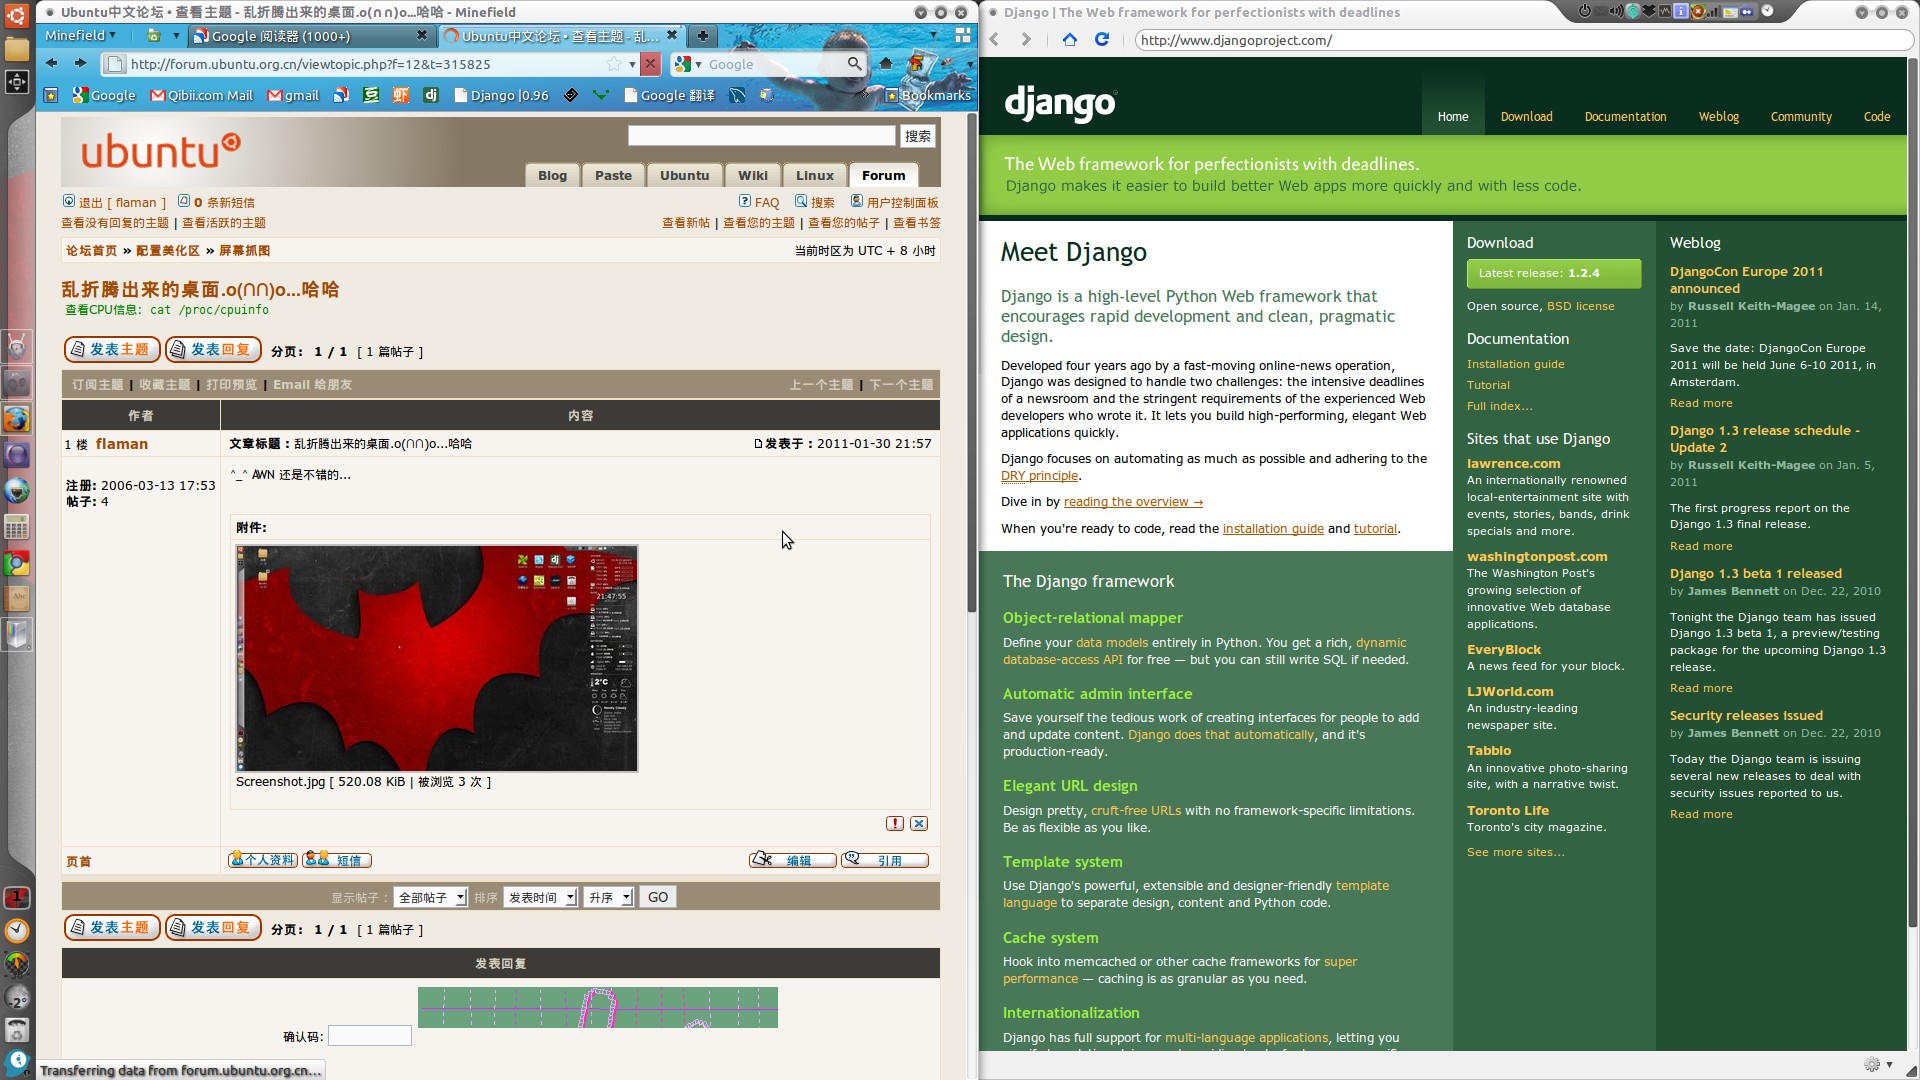Click the 引用 quote button
Viewport: 1920px width, 1080px height.
click(x=884, y=860)
